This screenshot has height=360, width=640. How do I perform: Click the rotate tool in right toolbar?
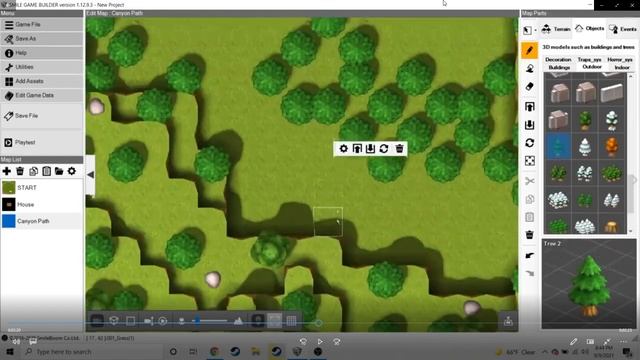click(529, 143)
